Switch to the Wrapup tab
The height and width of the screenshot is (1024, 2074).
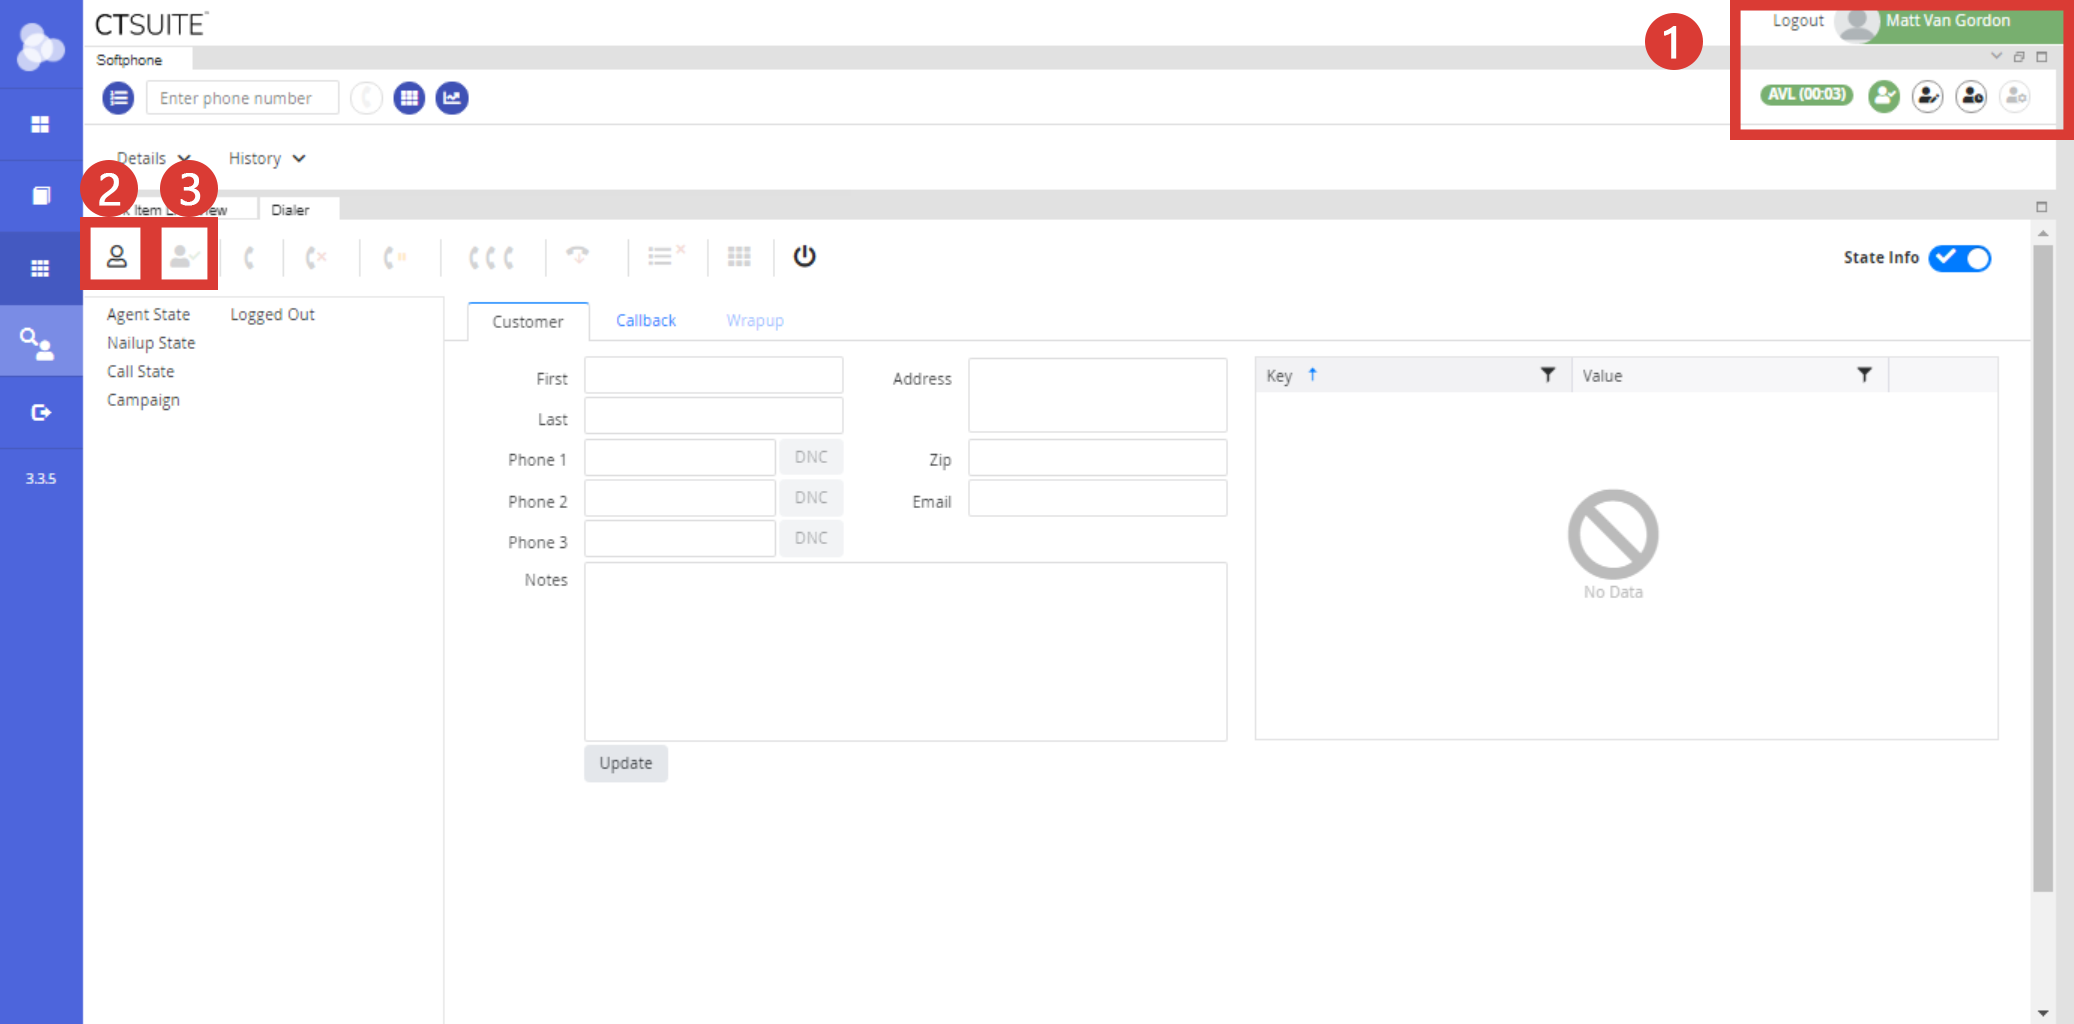(x=755, y=321)
